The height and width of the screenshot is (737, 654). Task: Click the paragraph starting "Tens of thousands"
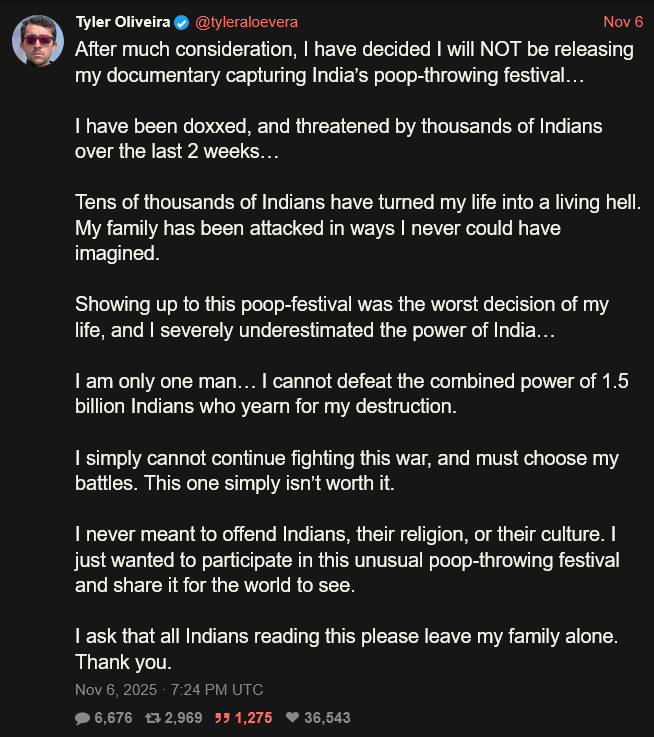(x=357, y=228)
